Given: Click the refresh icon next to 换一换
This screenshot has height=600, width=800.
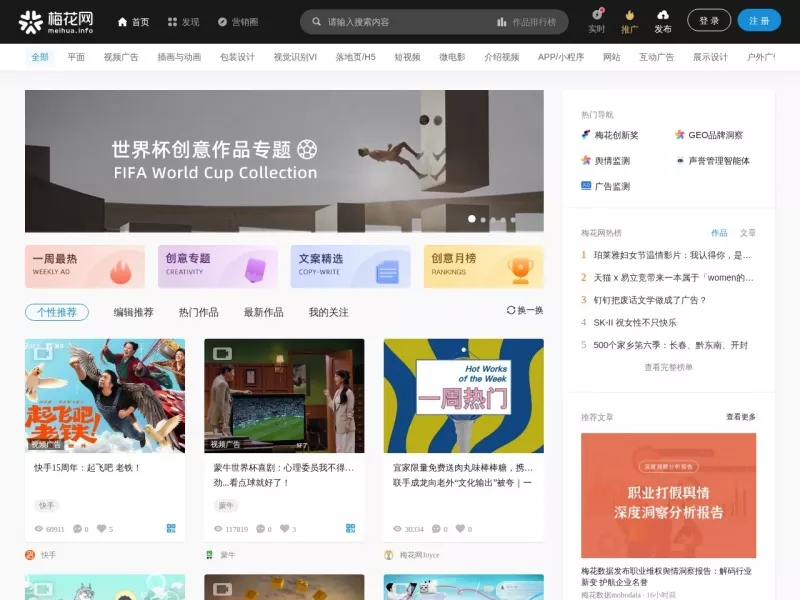Looking at the screenshot, I should 511,310.
